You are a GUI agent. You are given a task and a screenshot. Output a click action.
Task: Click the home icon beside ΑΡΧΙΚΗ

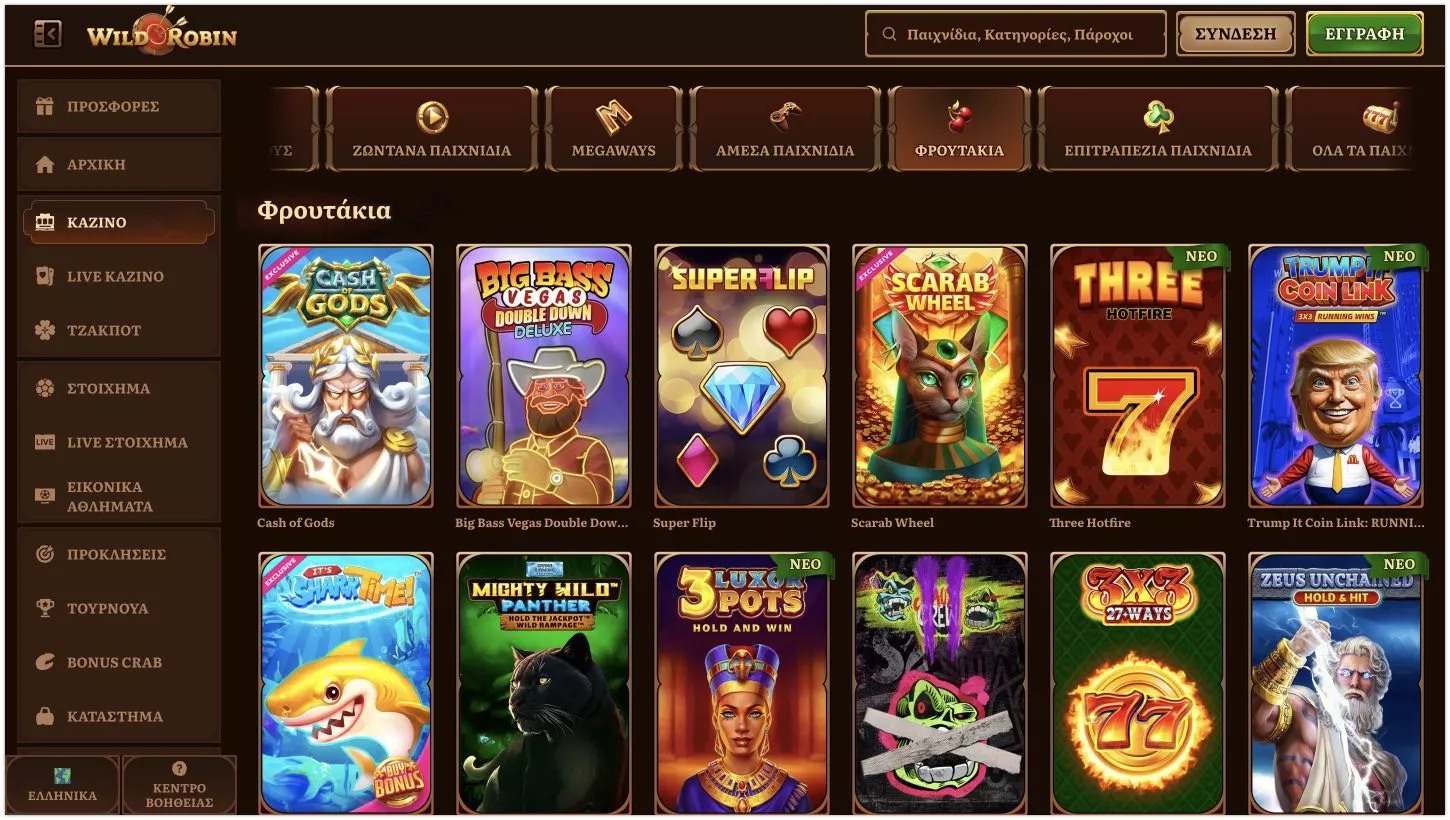(x=44, y=164)
